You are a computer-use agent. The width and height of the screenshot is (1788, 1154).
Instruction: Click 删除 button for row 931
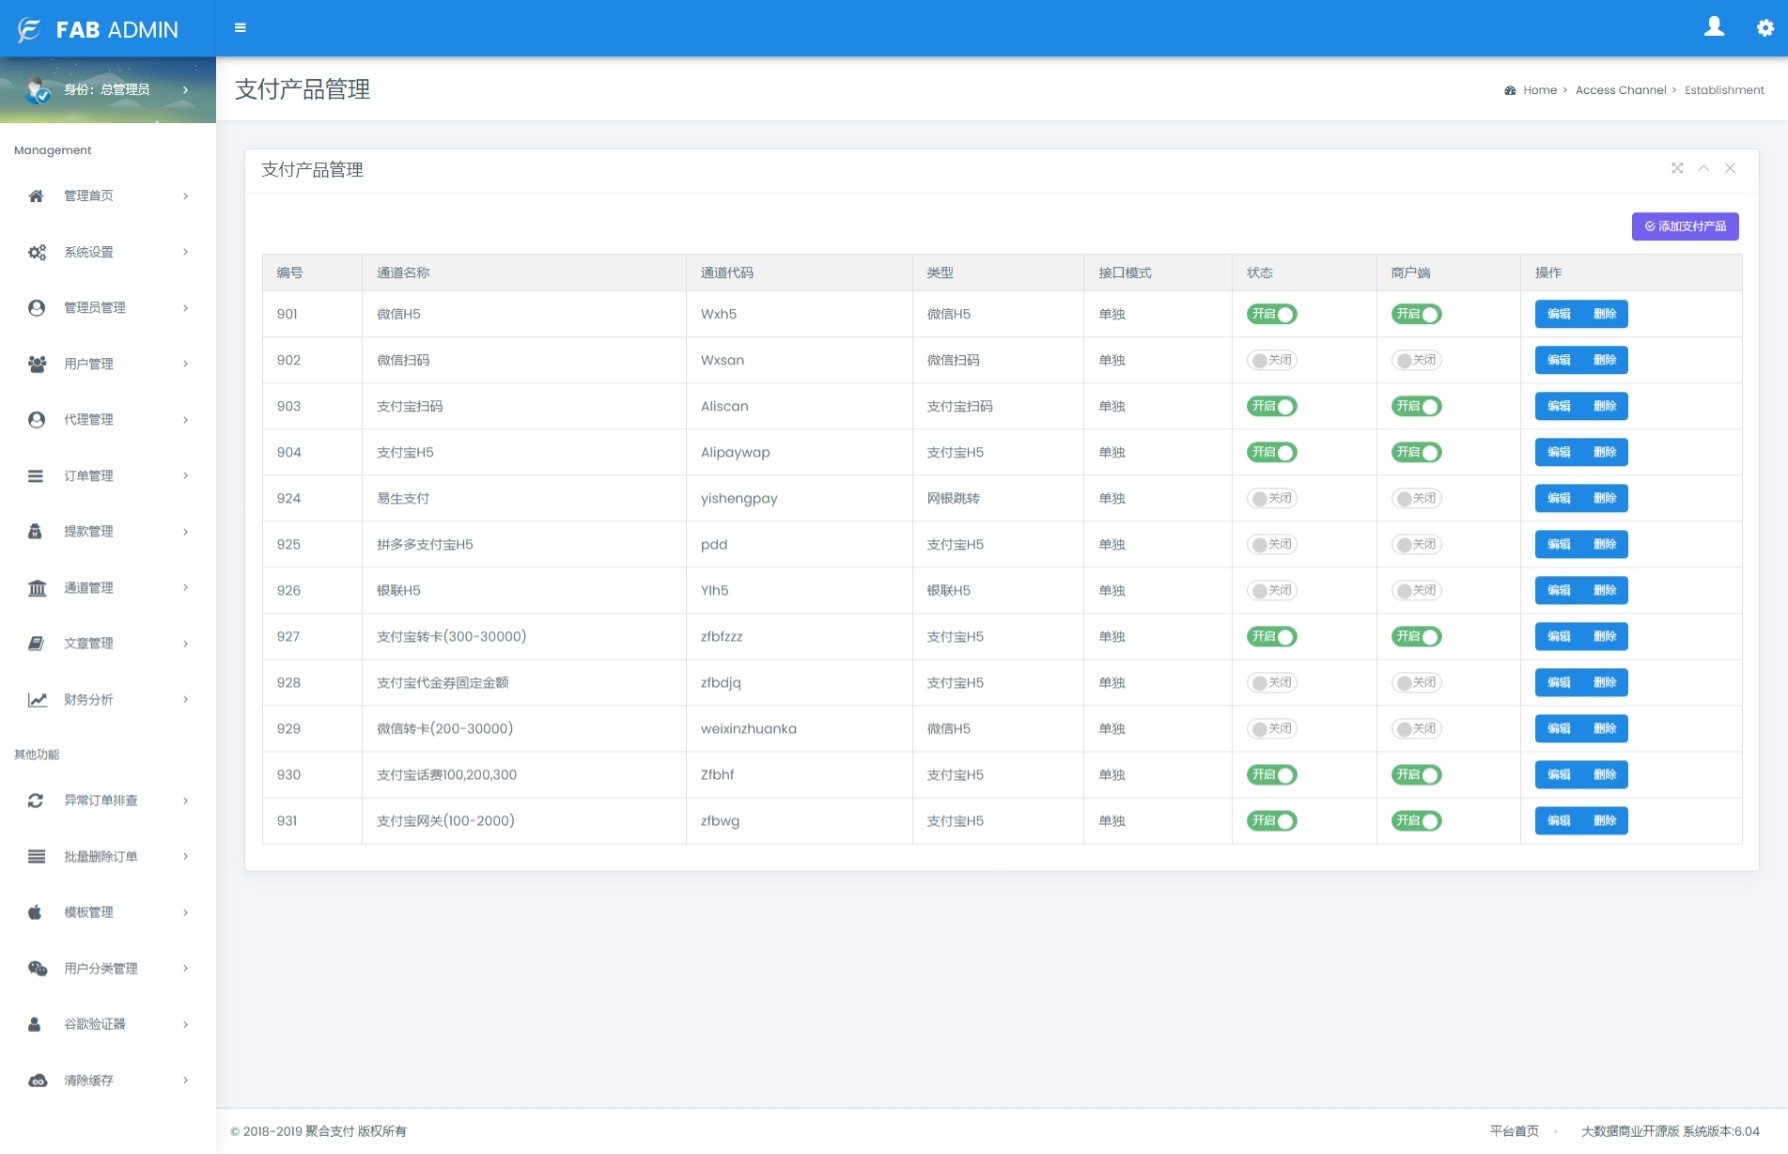point(1604,821)
